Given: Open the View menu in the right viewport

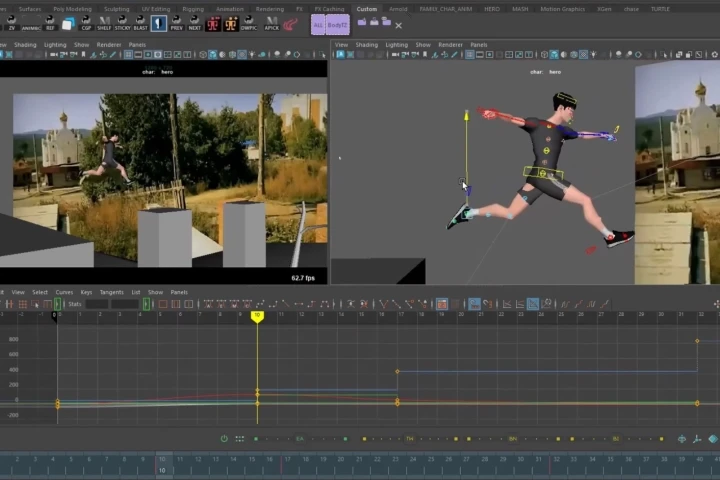Looking at the screenshot, I should point(341,45).
